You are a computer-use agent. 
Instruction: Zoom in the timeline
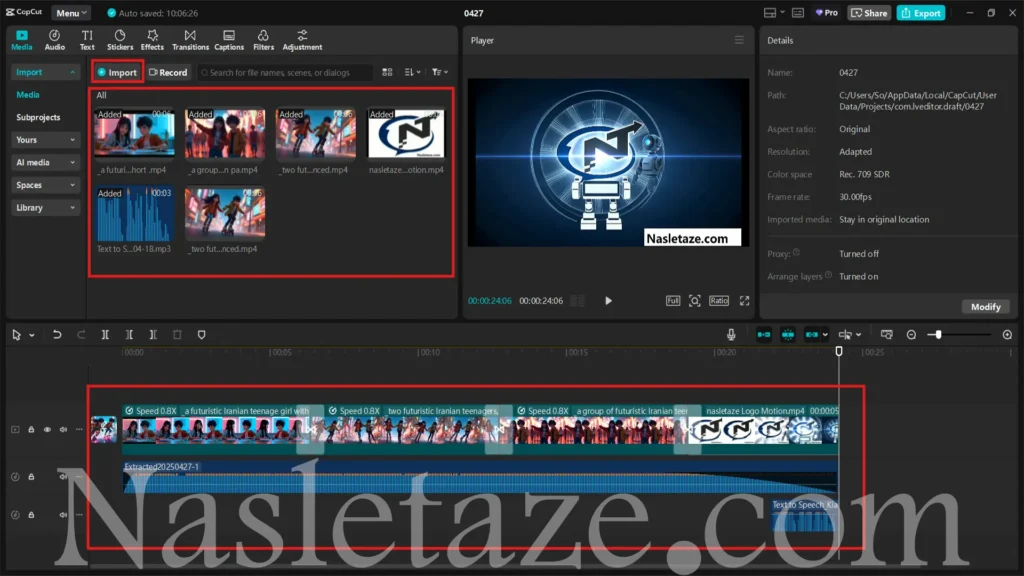point(1007,335)
